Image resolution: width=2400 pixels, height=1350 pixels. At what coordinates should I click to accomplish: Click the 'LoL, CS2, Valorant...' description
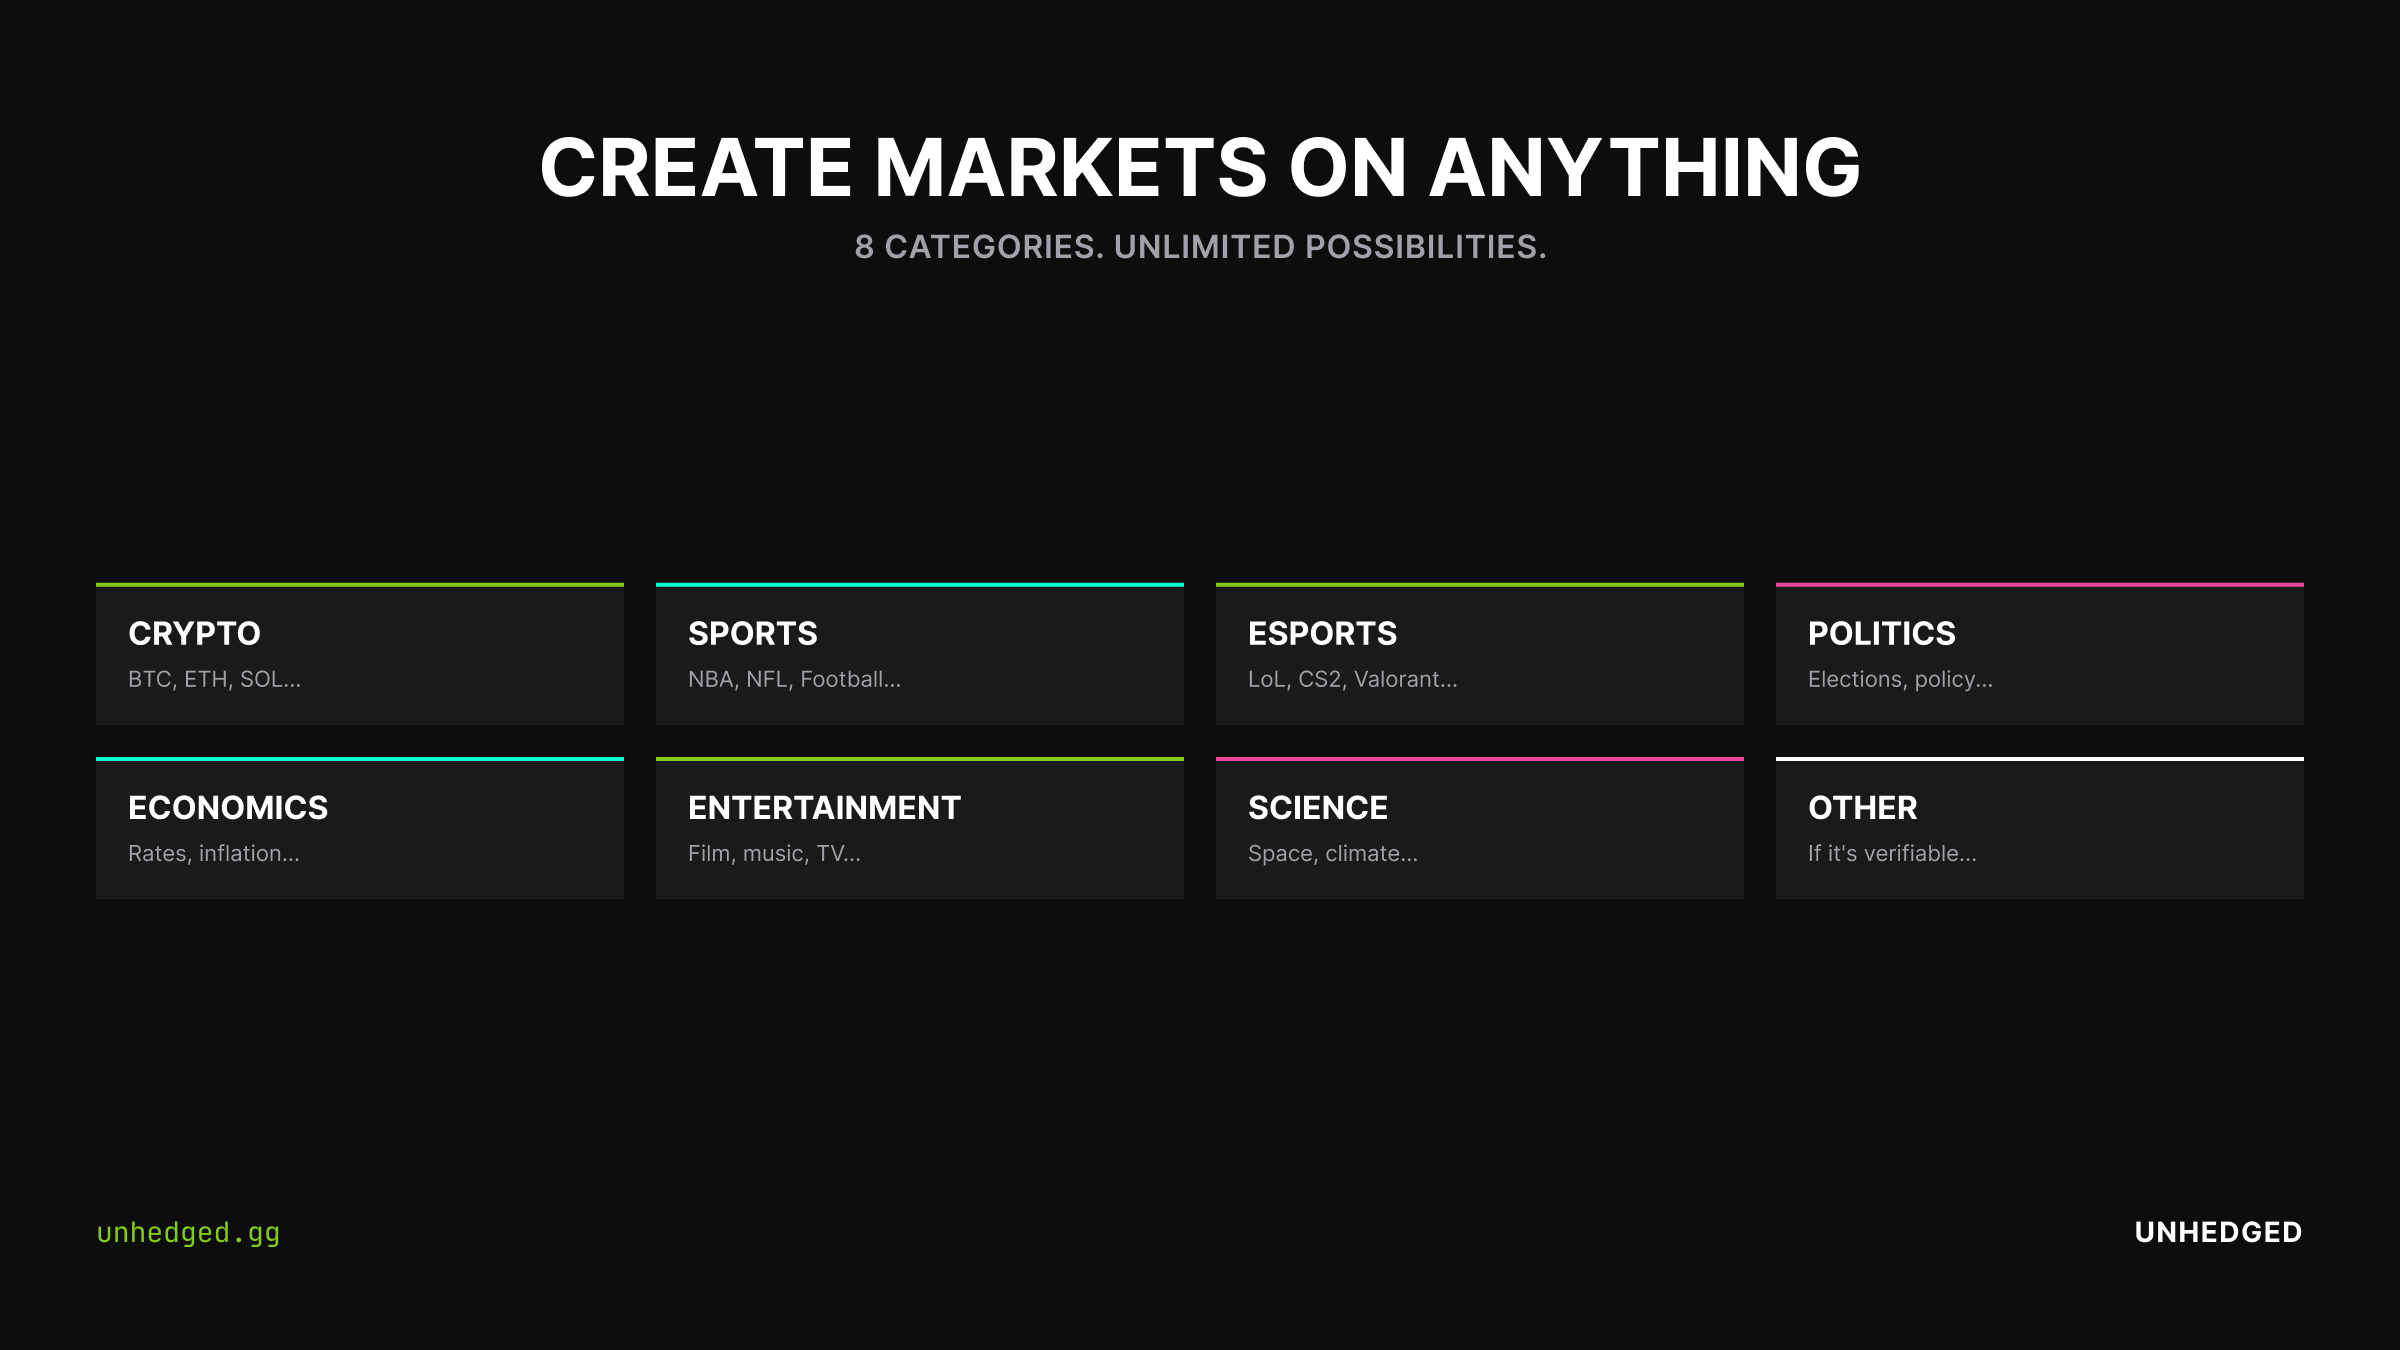(x=1352, y=680)
